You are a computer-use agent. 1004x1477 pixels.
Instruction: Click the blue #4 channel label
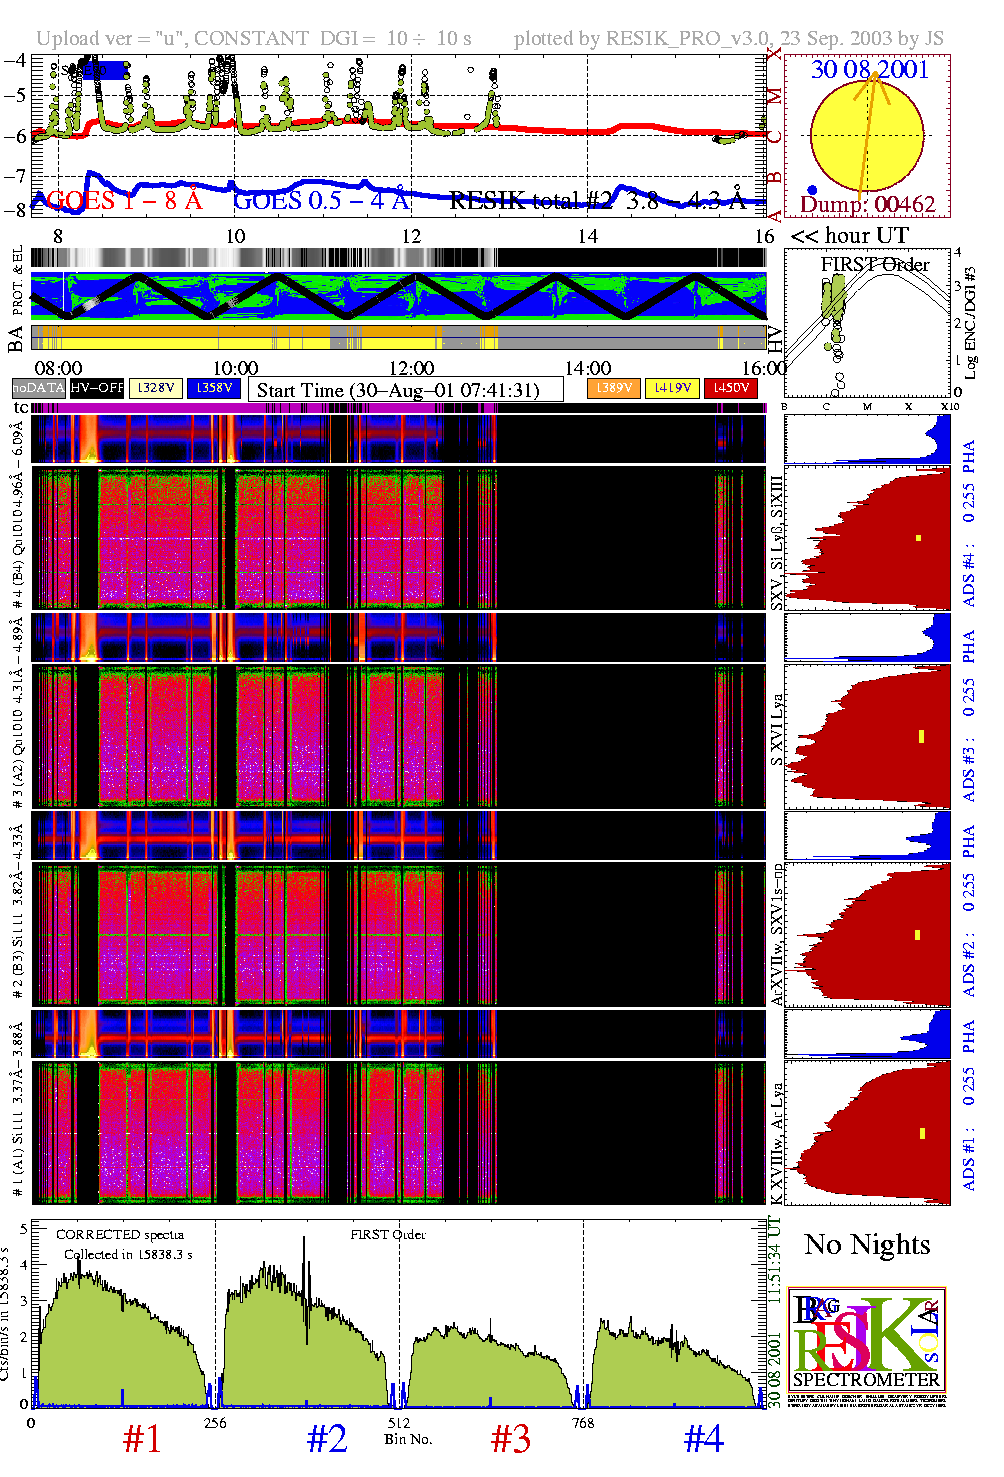point(703,1439)
